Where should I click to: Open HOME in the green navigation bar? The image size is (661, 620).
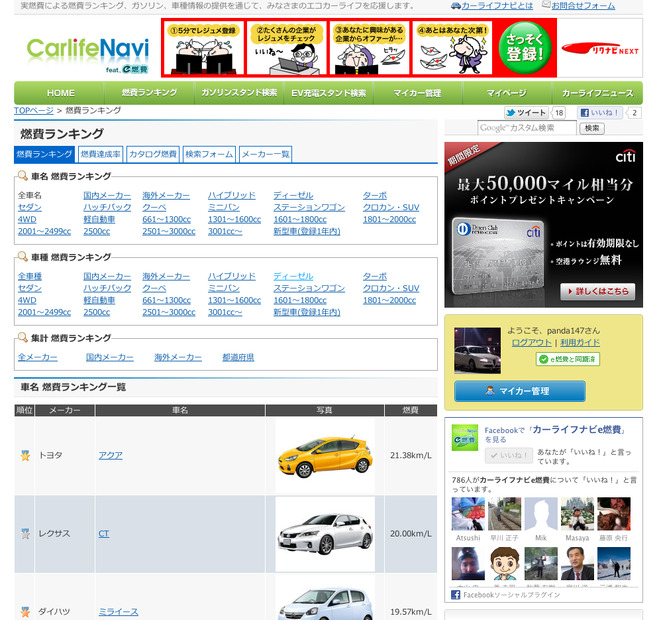[x=61, y=93]
